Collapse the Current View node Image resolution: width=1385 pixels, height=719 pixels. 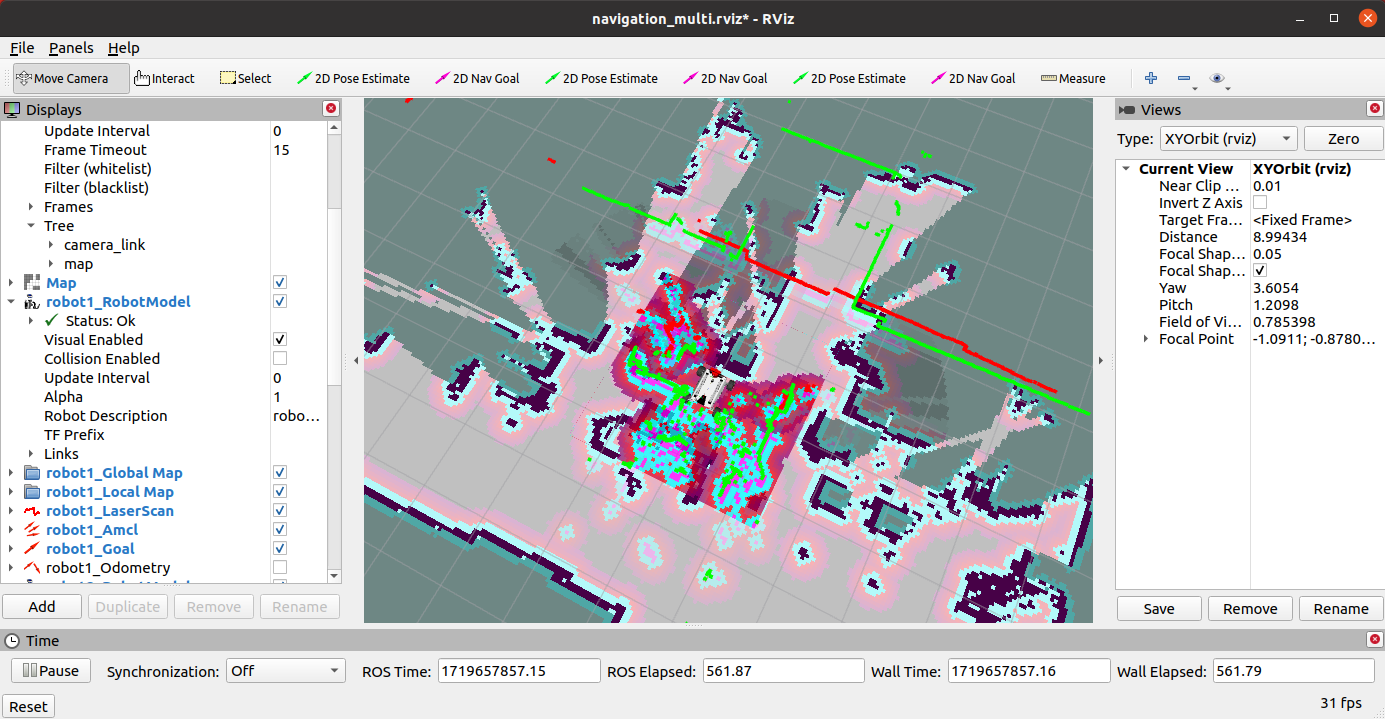(1126, 169)
